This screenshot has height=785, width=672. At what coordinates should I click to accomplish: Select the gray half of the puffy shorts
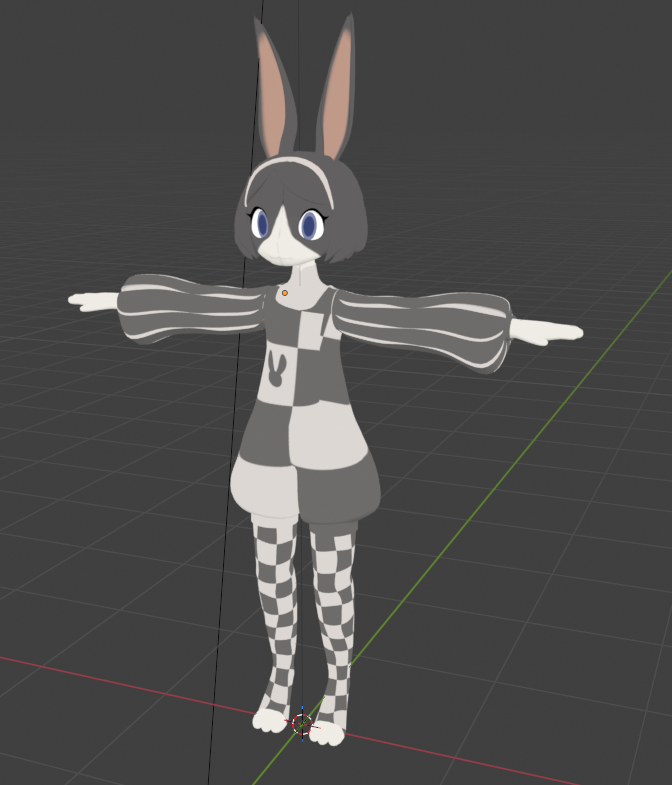click(x=340, y=485)
